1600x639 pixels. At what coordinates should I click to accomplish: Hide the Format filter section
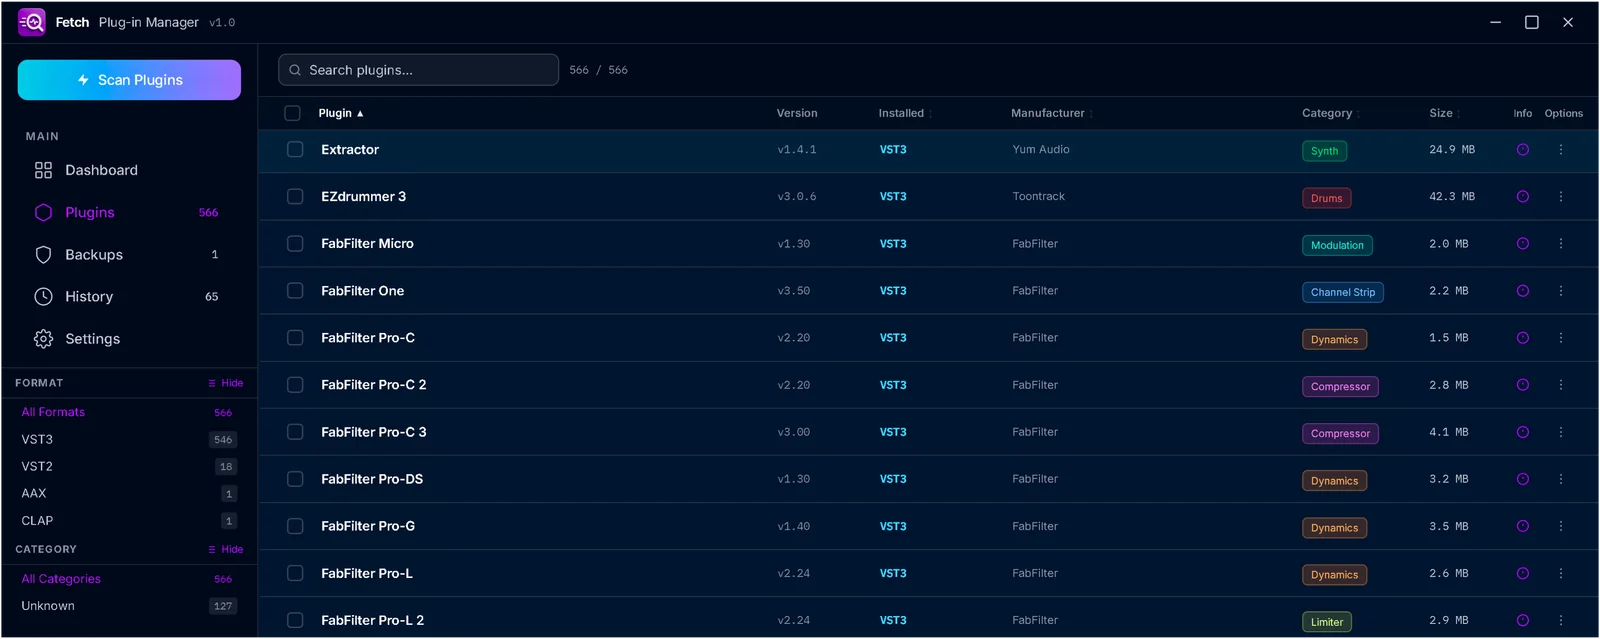(225, 383)
